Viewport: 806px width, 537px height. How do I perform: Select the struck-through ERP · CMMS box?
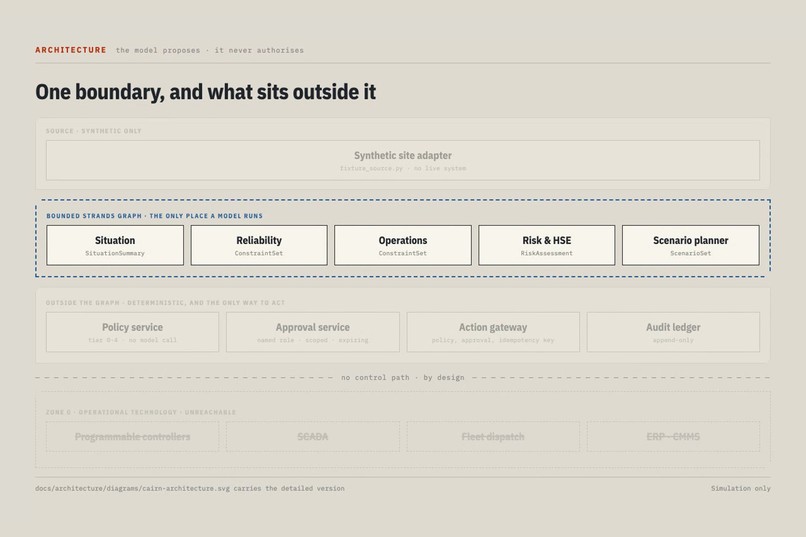[673, 437]
